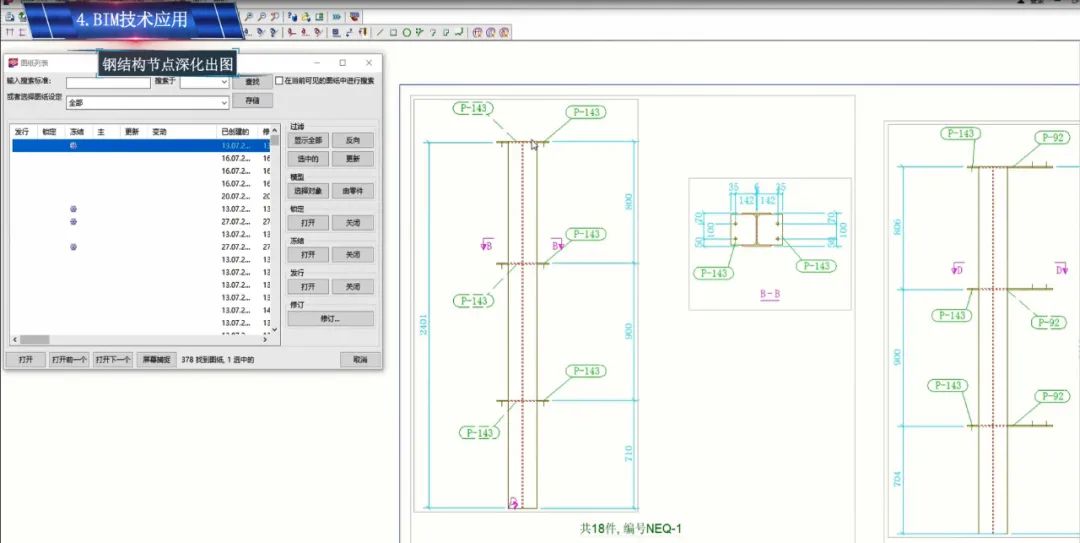Viewport: 1080px width, 543px height.
Task: Click '打开下一个' to open next drawing
Action: 113,359
